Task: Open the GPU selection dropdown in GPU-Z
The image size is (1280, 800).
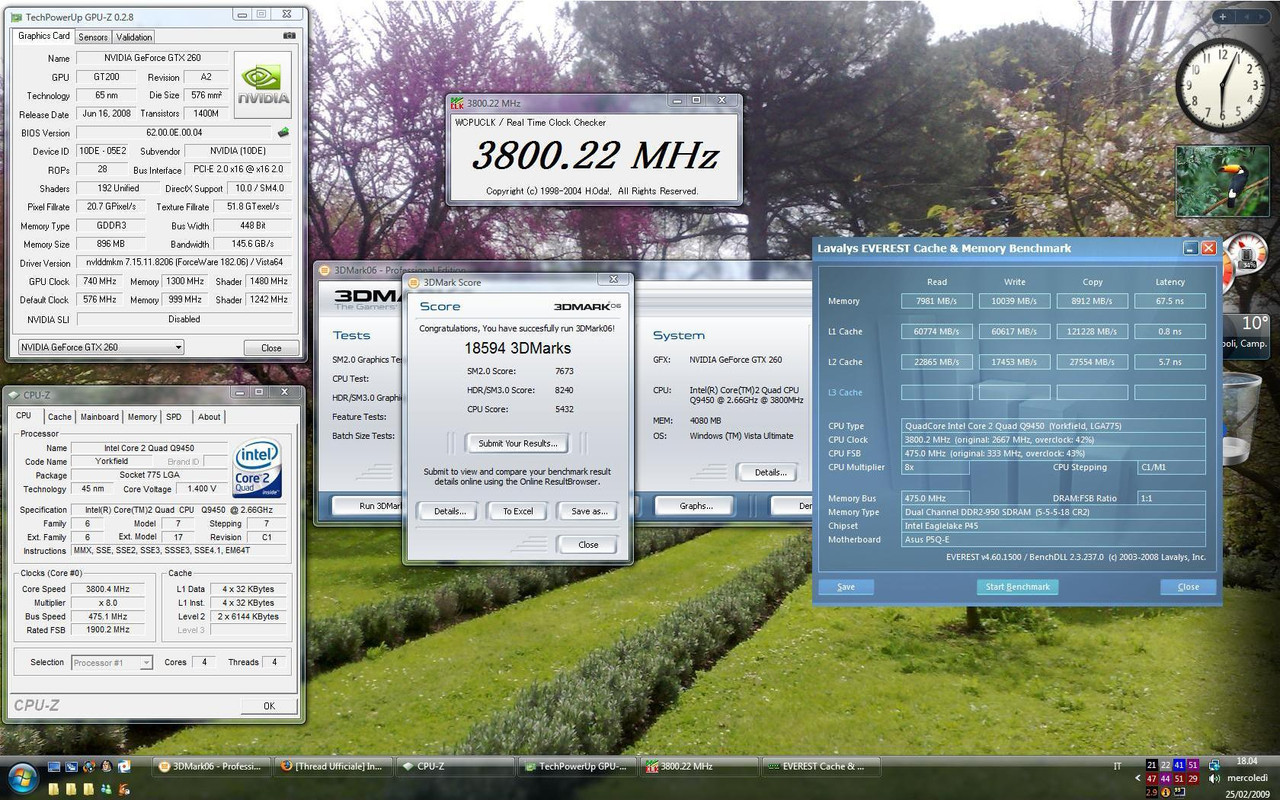Action: 101,347
